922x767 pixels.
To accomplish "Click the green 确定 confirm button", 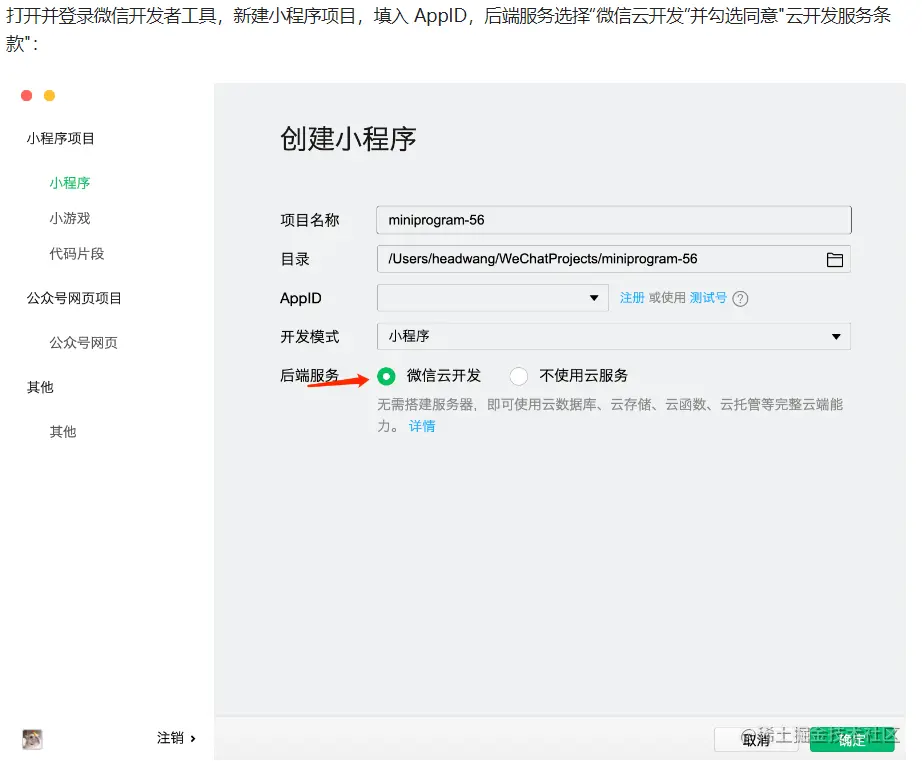I will tap(852, 740).
